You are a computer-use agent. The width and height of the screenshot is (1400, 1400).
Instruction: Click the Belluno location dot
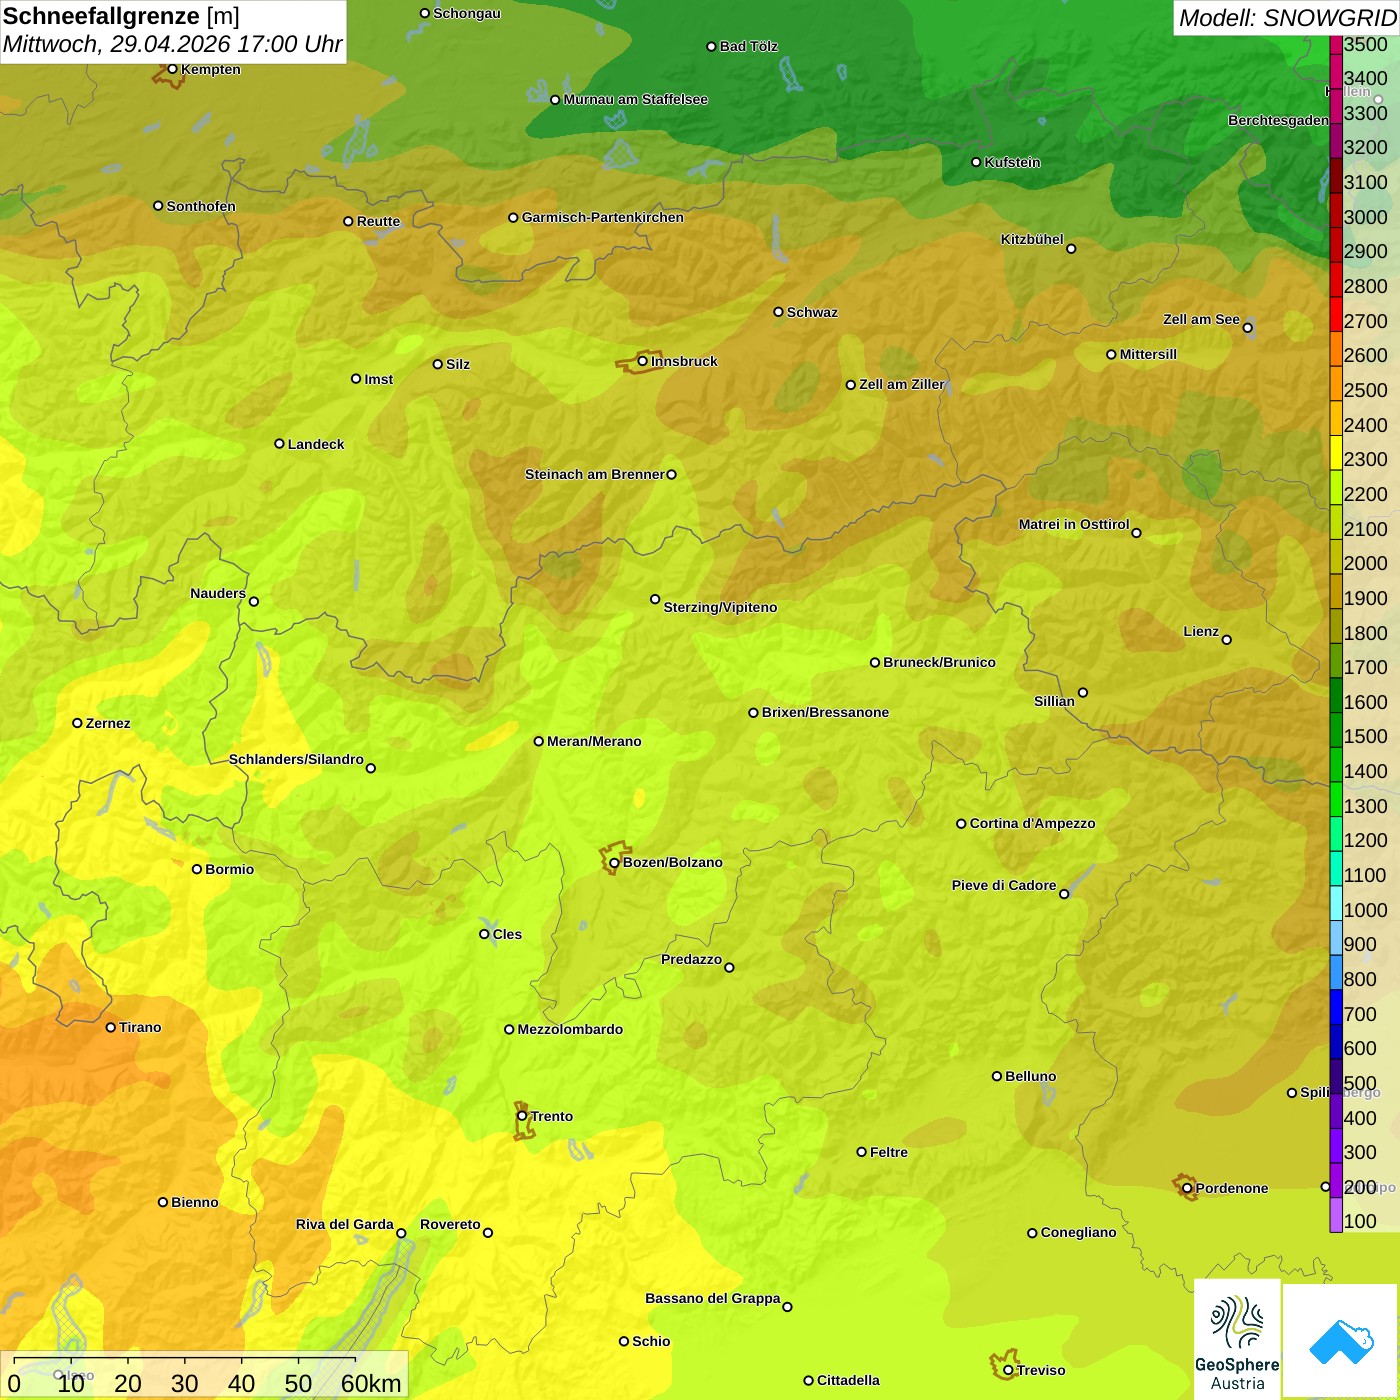(x=996, y=1076)
